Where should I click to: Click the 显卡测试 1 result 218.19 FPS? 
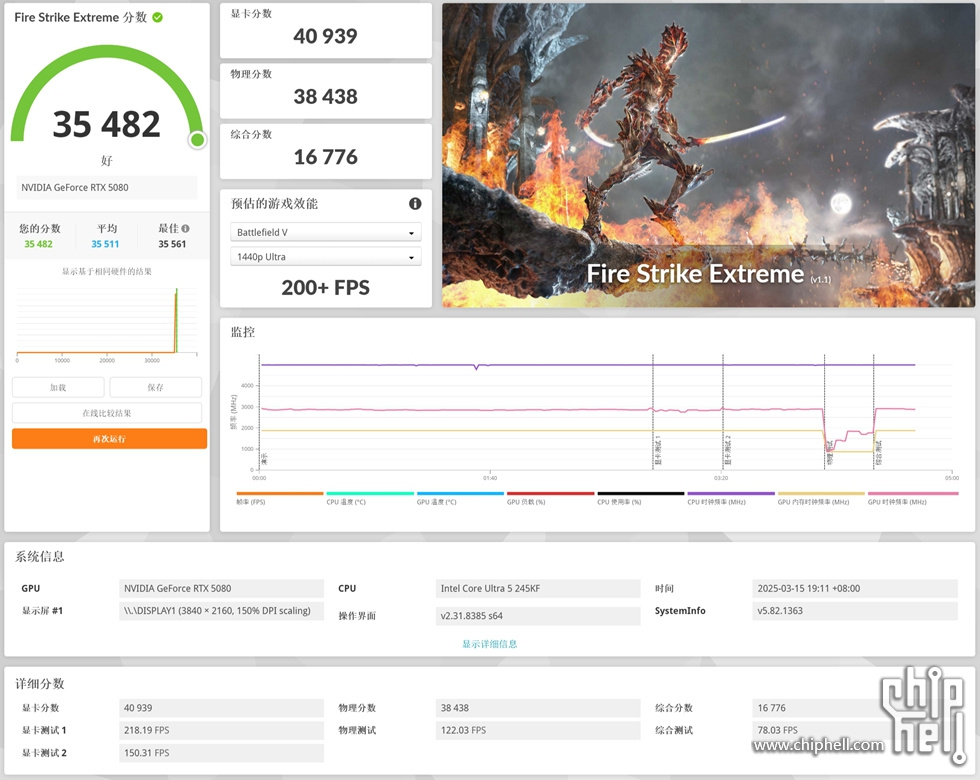coord(221,731)
